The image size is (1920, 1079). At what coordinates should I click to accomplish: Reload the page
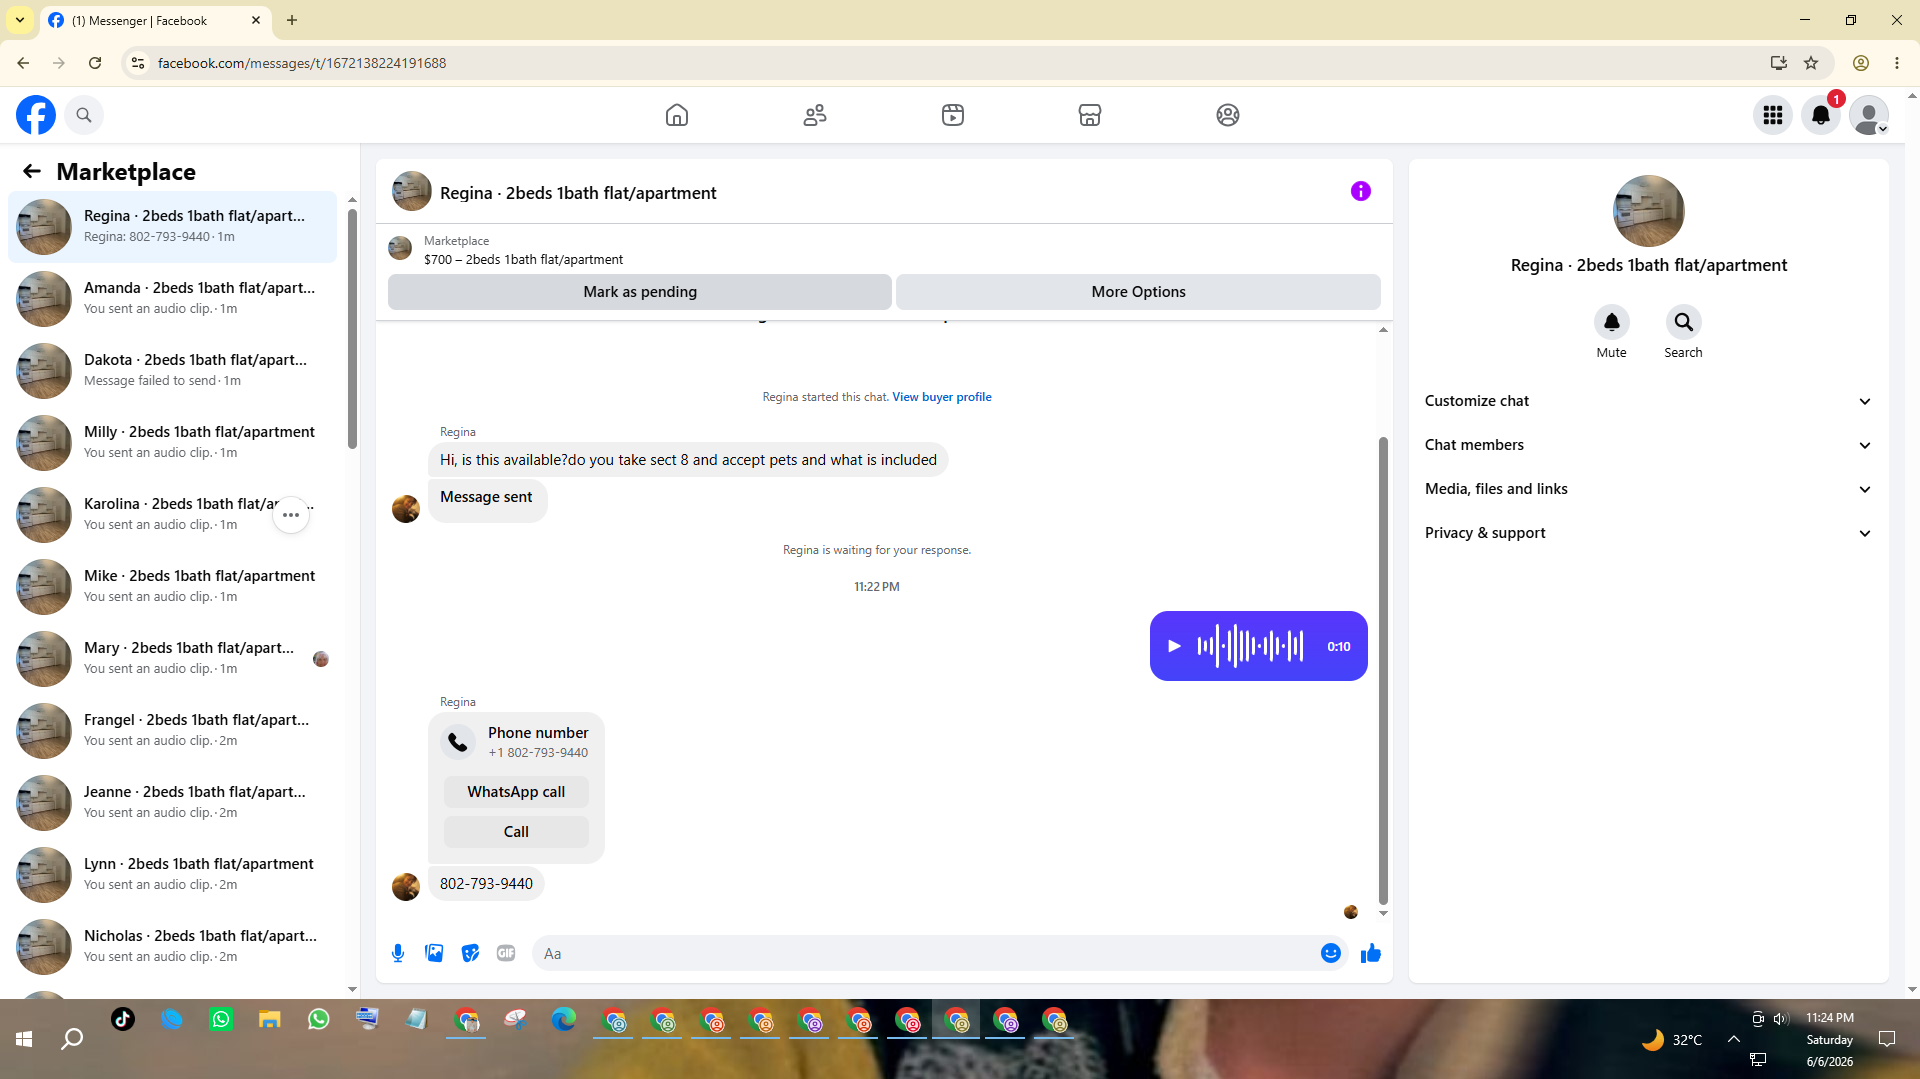(95, 63)
